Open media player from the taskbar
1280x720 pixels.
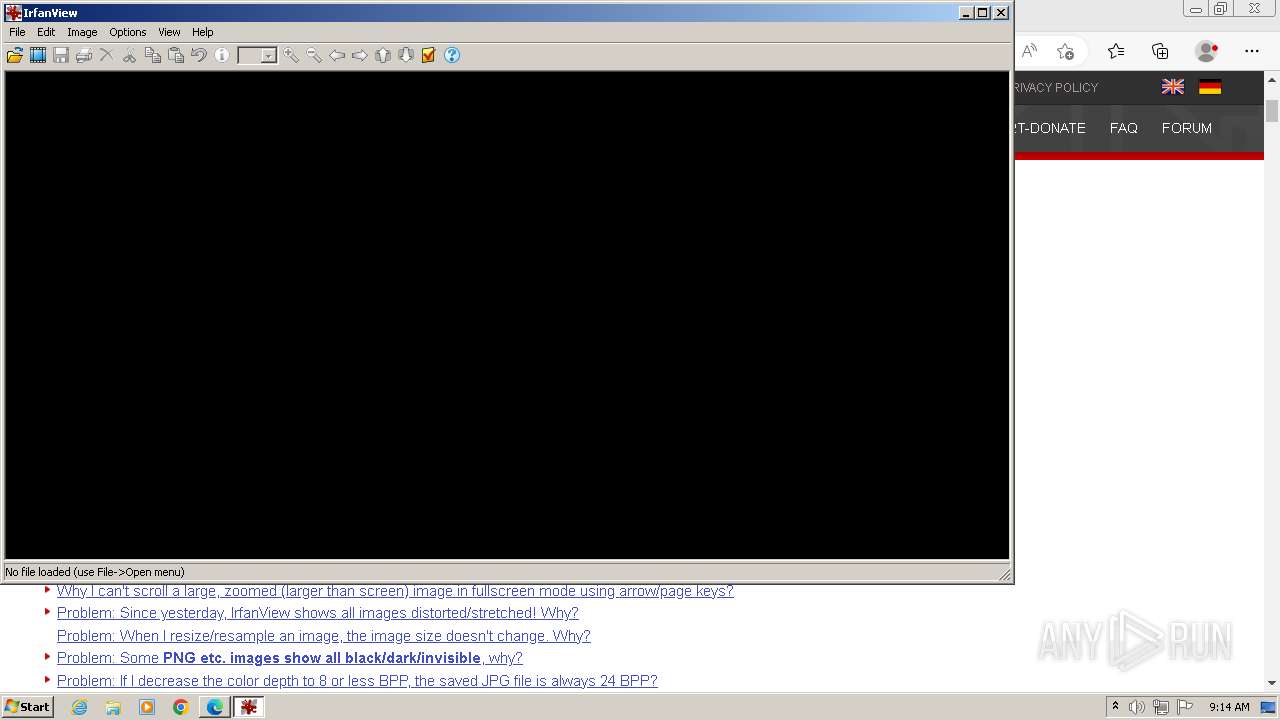click(x=147, y=707)
